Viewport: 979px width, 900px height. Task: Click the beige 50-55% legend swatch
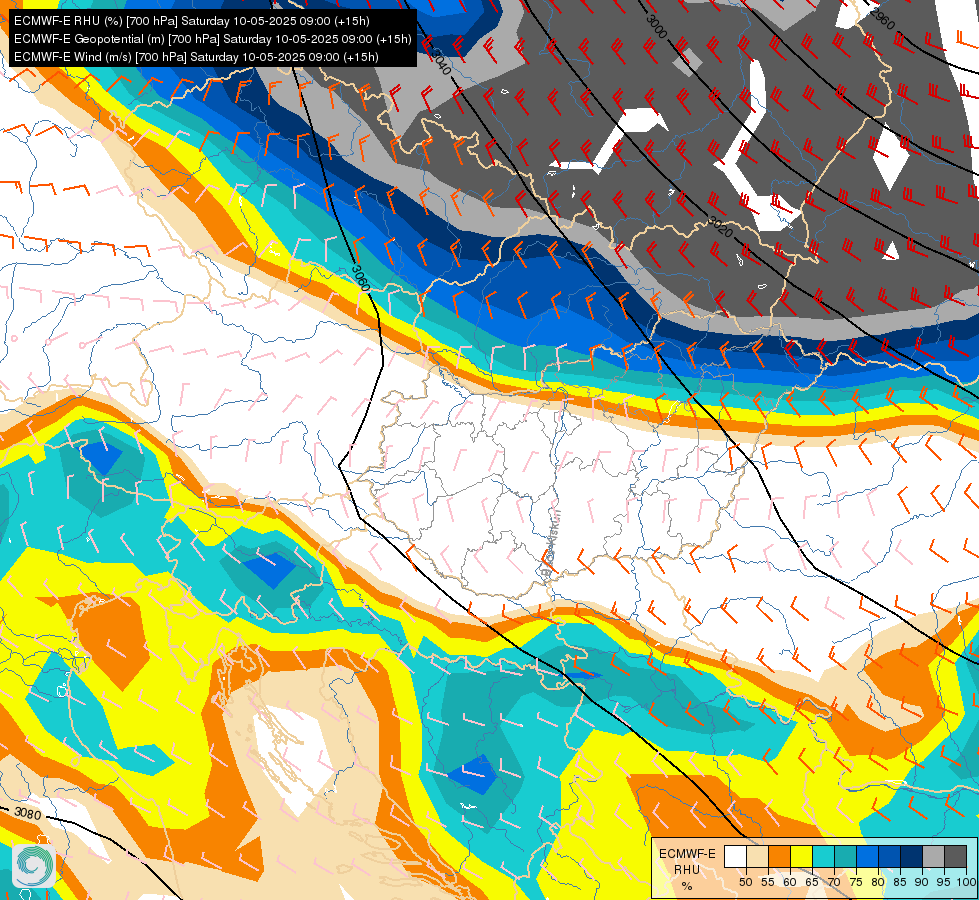(x=757, y=856)
